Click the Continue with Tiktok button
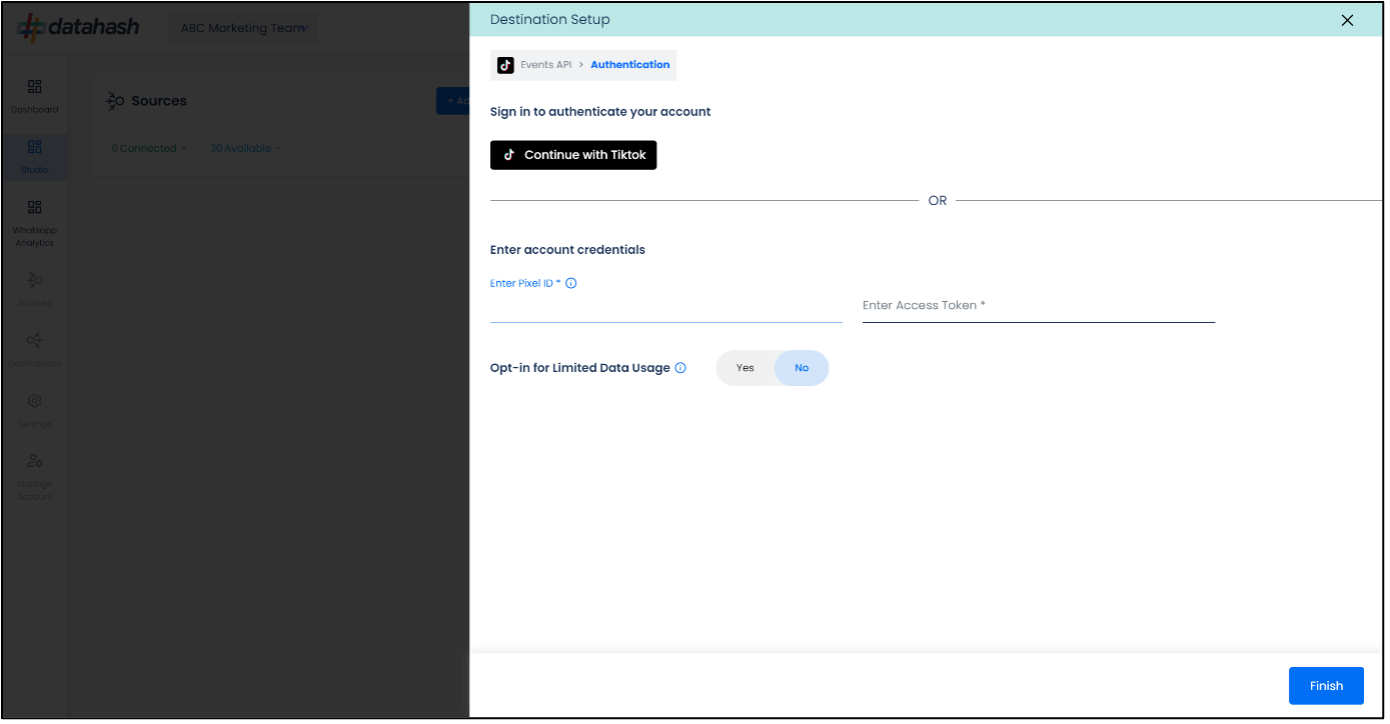The height and width of the screenshot is (724, 1390). pos(573,155)
